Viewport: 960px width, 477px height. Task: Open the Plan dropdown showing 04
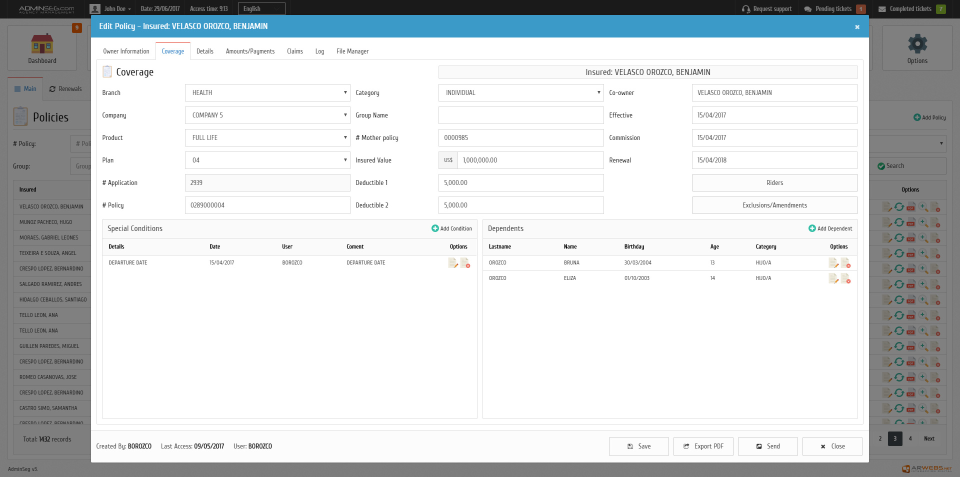pyautogui.click(x=268, y=160)
